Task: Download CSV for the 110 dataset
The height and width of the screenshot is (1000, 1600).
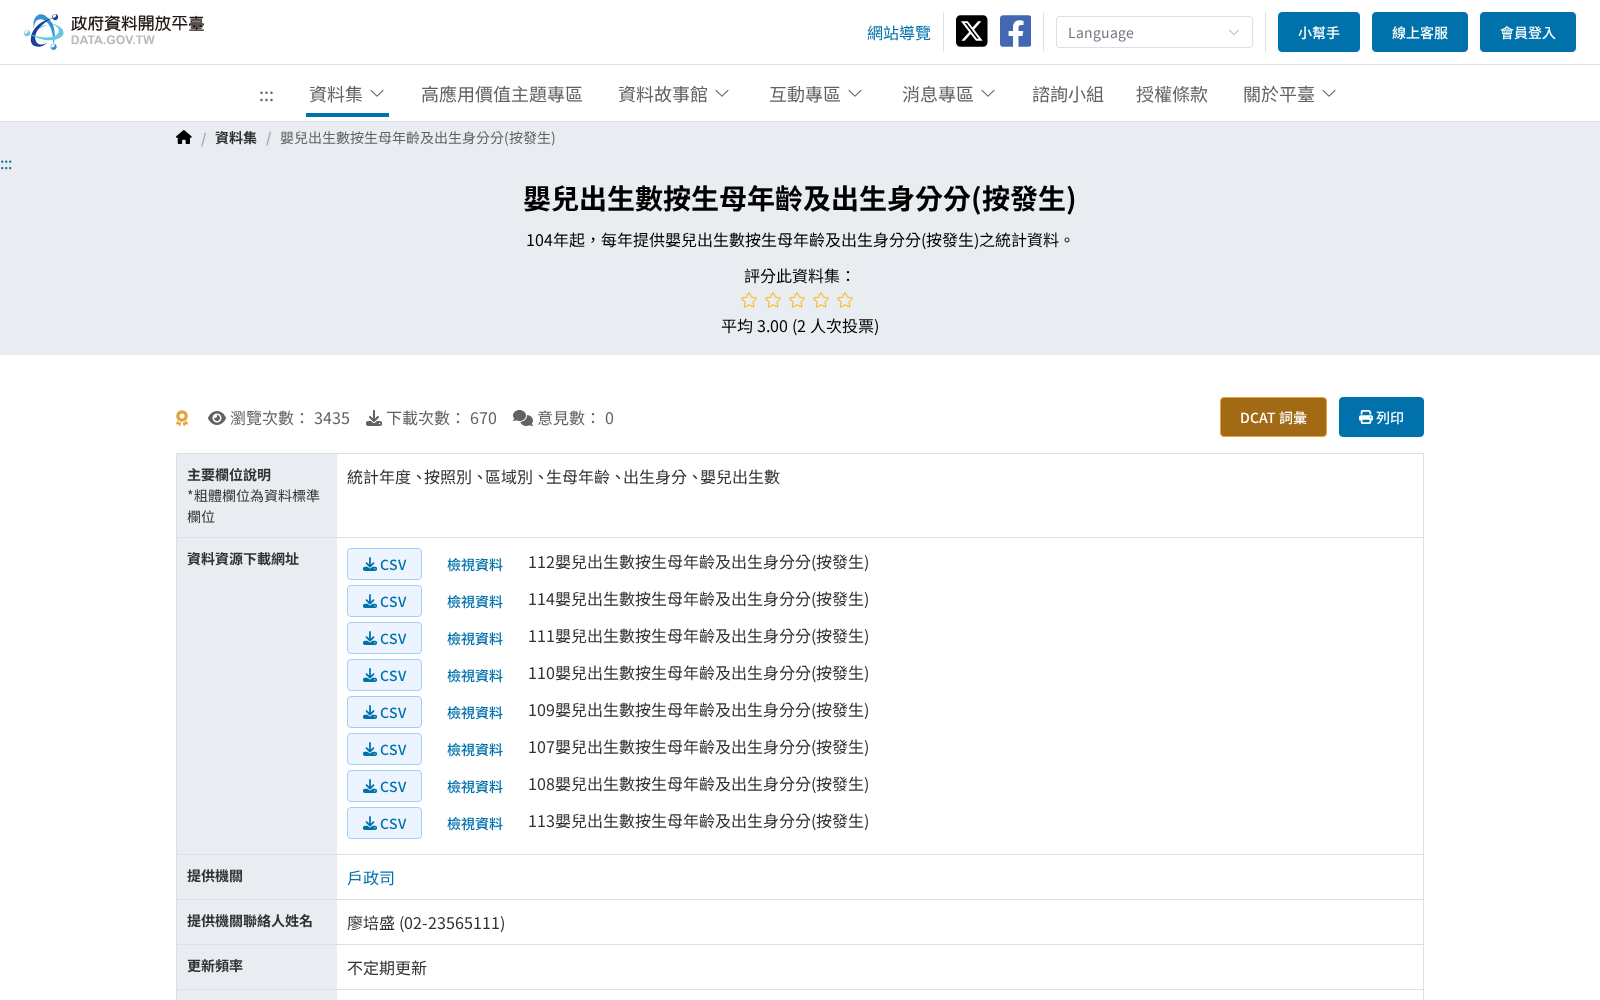Action: point(384,675)
